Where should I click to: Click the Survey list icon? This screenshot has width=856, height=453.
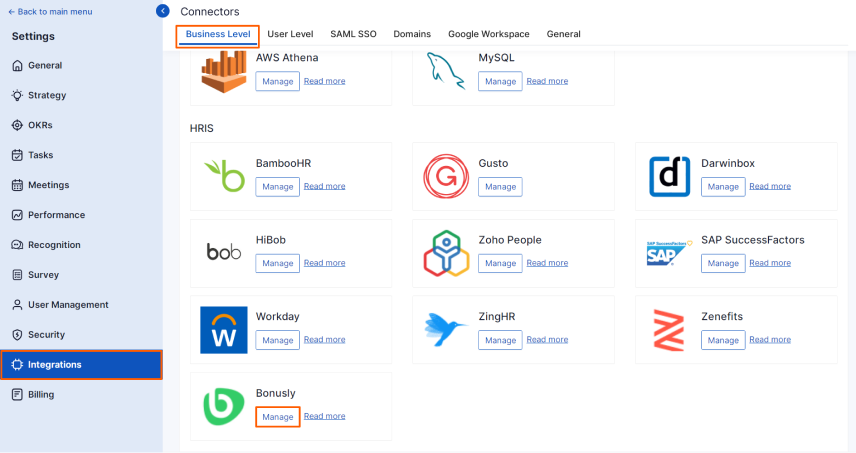pos(17,275)
